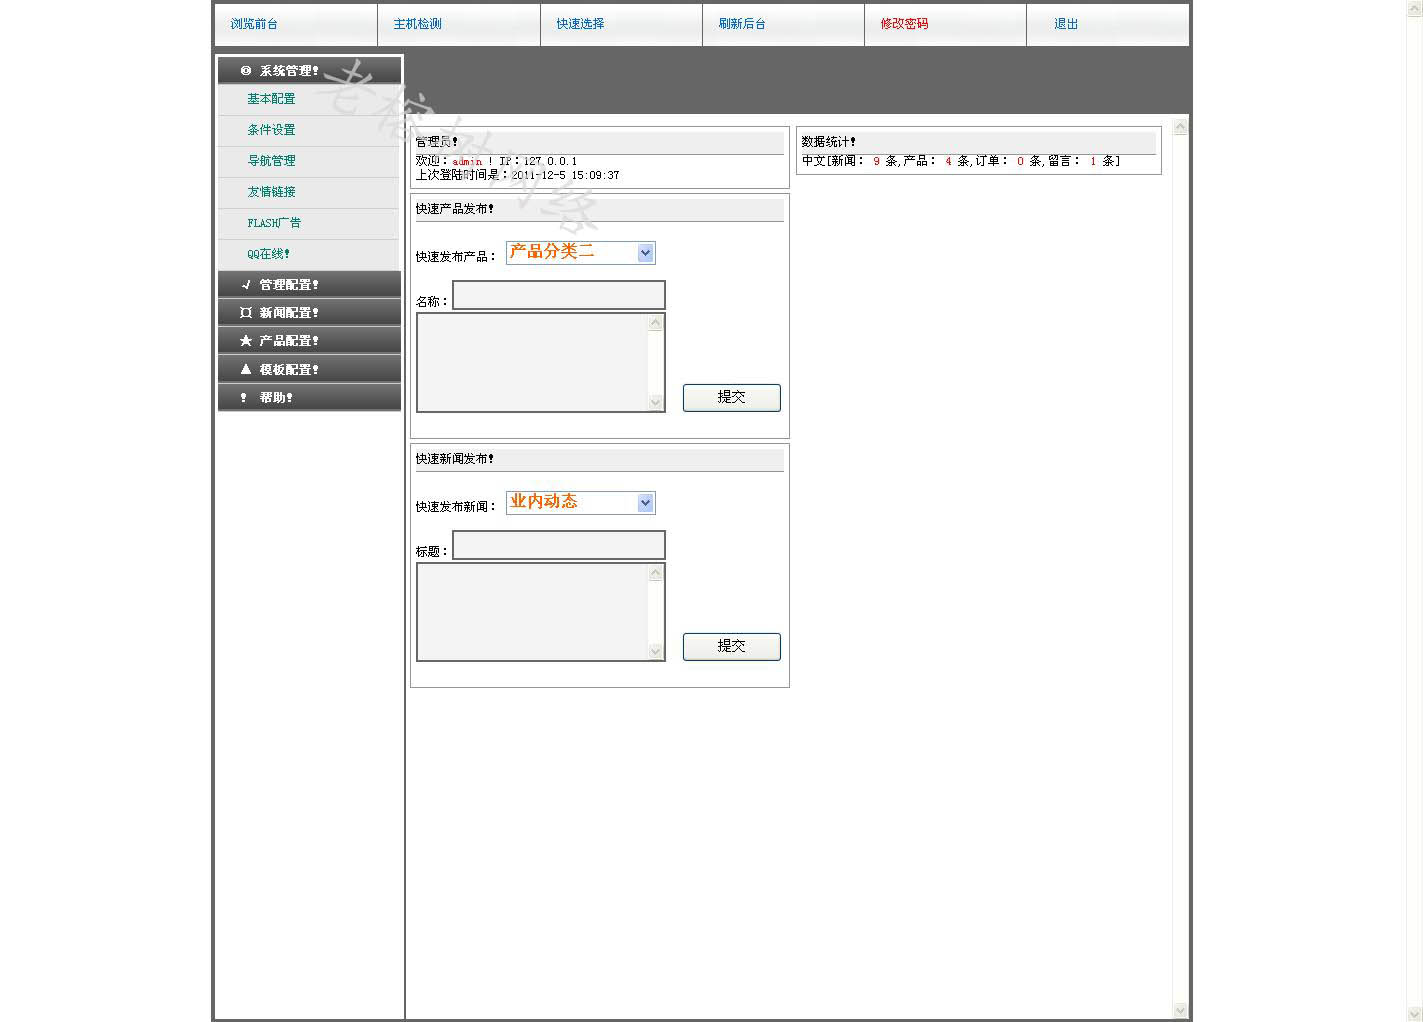Click the last login time 2011-12-5 15:09:37
Screen dimensions: 1423x1022
click(566, 175)
